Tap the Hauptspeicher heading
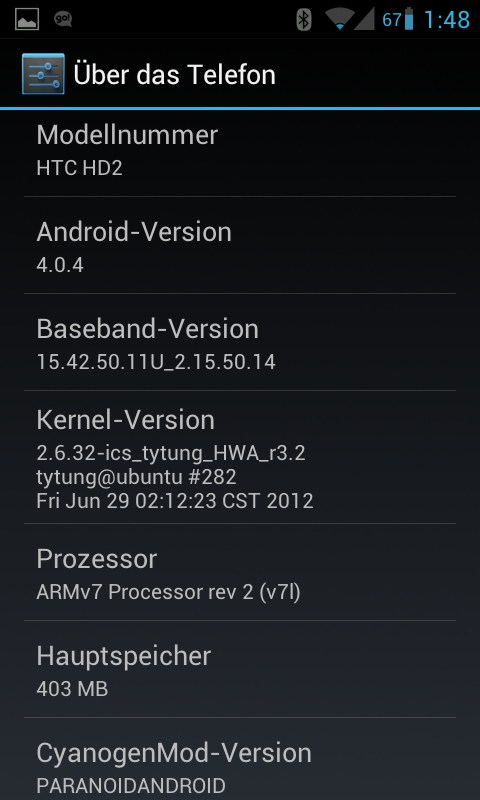The image size is (480, 800). click(123, 656)
